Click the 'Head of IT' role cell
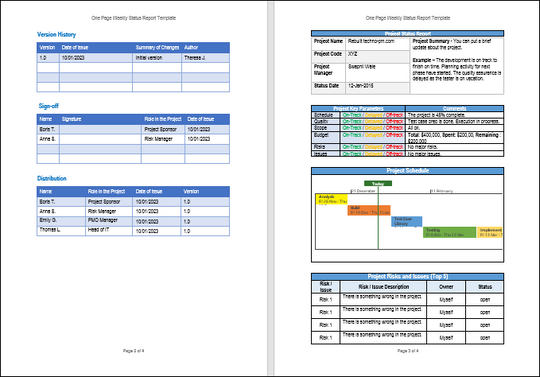The width and height of the screenshot is (540, 377). pos(98,230)
